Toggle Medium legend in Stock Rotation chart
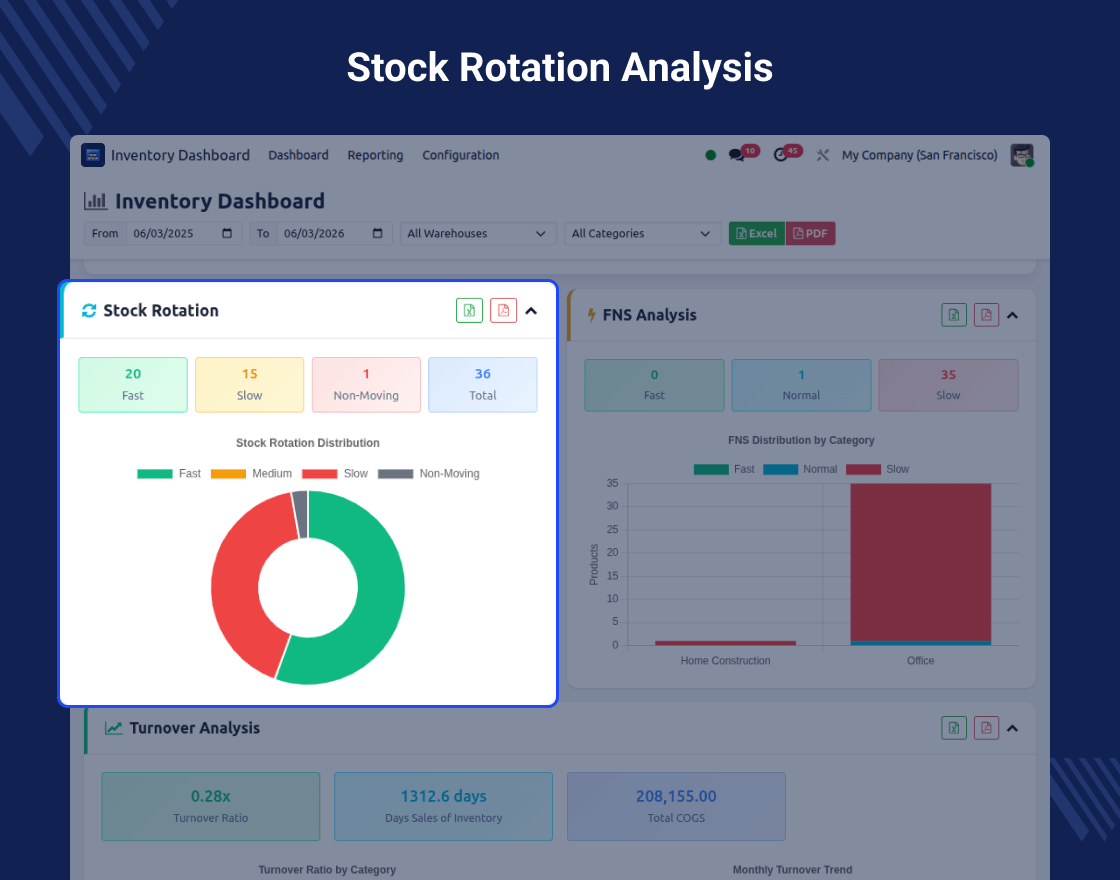Screen dimensions: 1120x880 pyautogui.click(x=251, y=474)
